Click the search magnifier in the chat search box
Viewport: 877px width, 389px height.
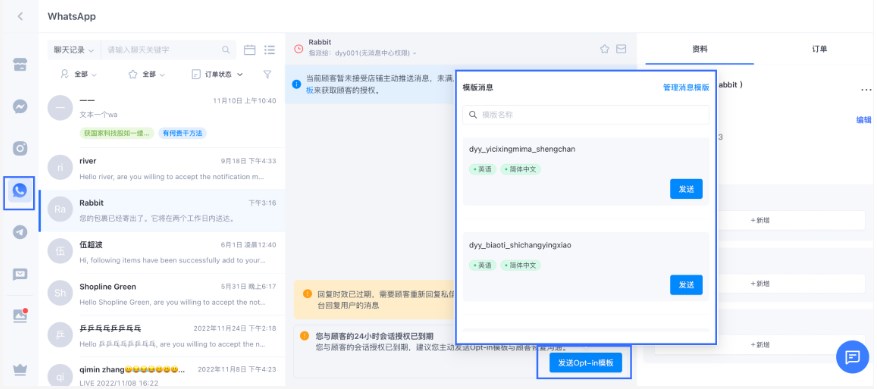tap(226, 50)
